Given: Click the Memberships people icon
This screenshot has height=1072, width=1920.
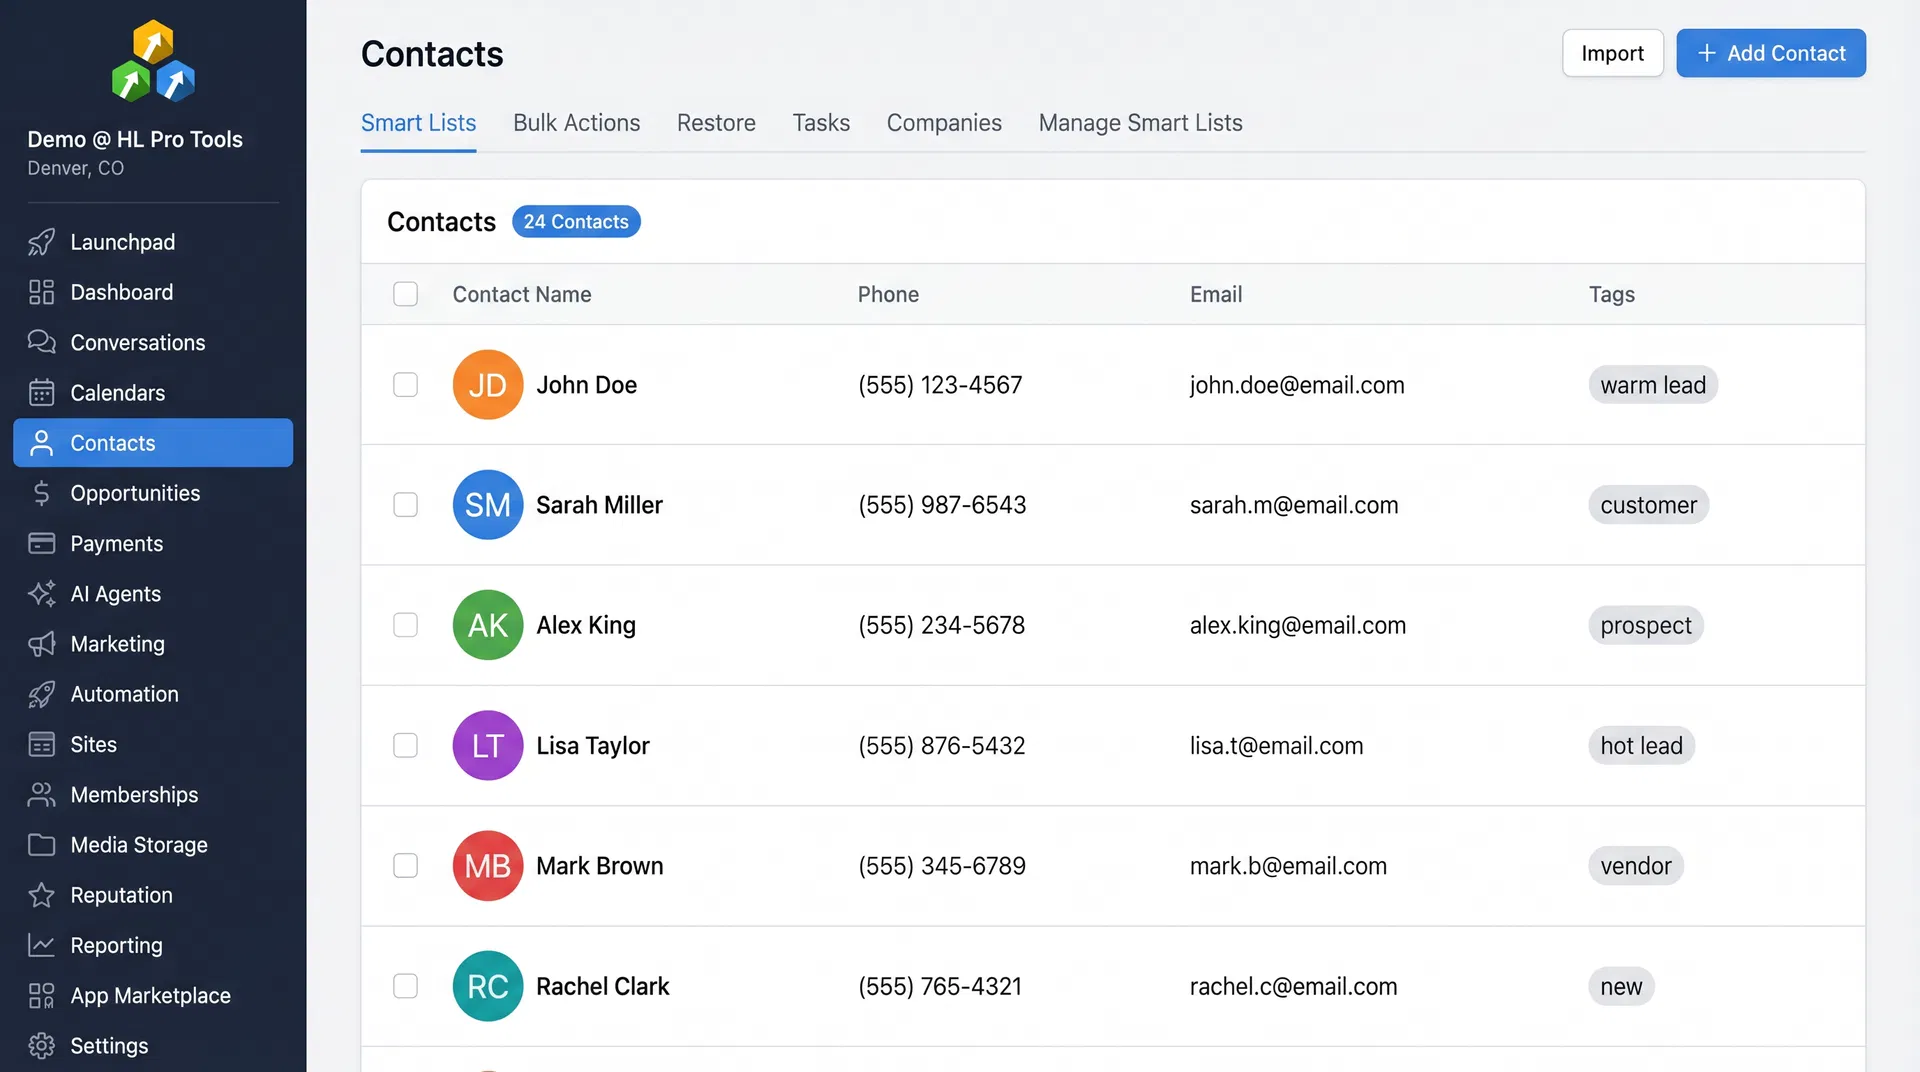Looking at the screenshot, I should click(41, 795).
